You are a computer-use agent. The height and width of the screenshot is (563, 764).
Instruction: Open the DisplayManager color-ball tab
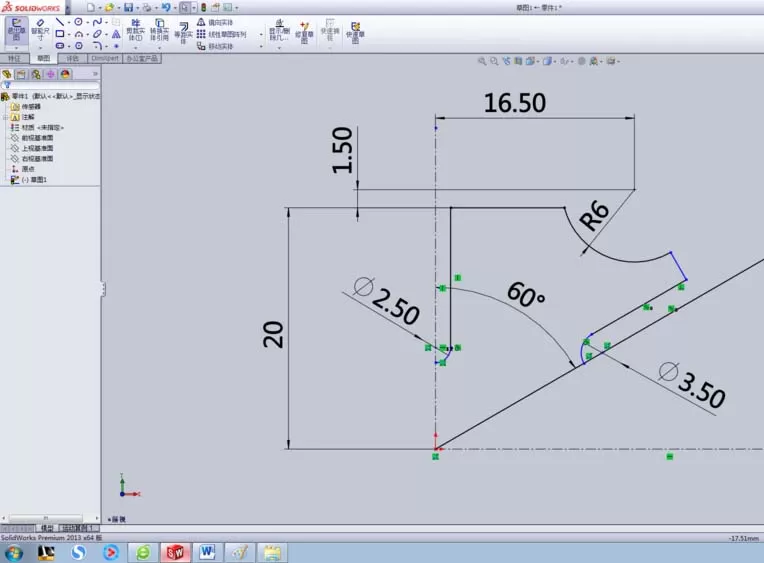coord(65,74)
